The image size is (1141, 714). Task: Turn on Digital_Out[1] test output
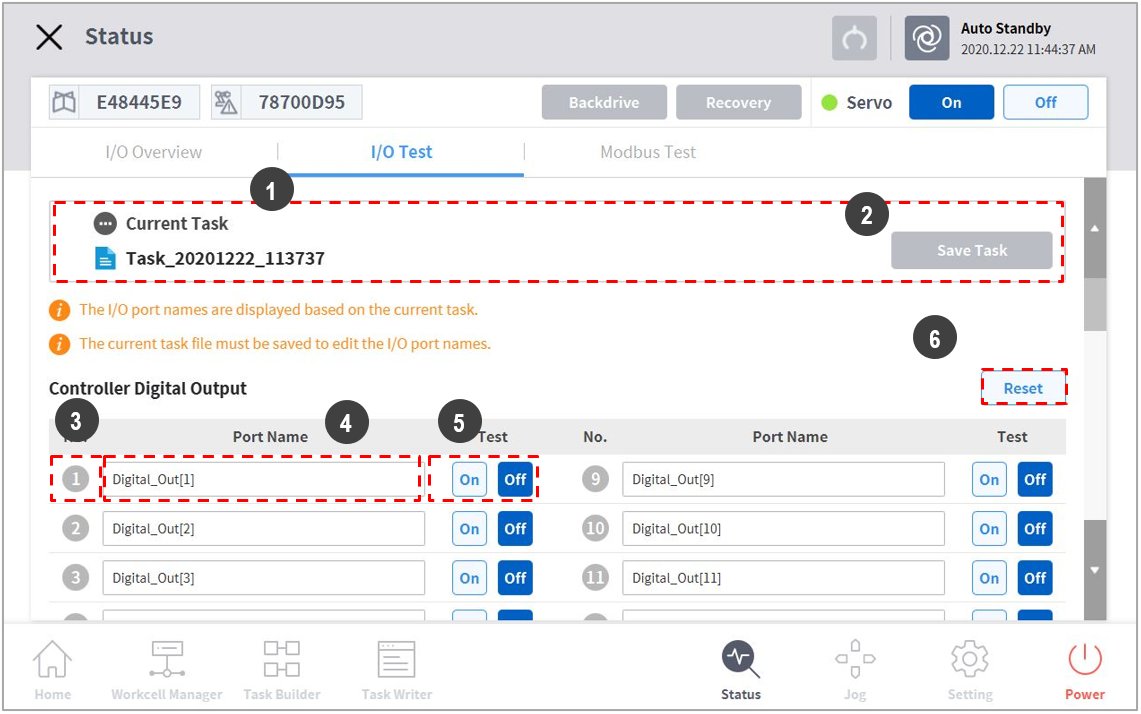(469, 479)
